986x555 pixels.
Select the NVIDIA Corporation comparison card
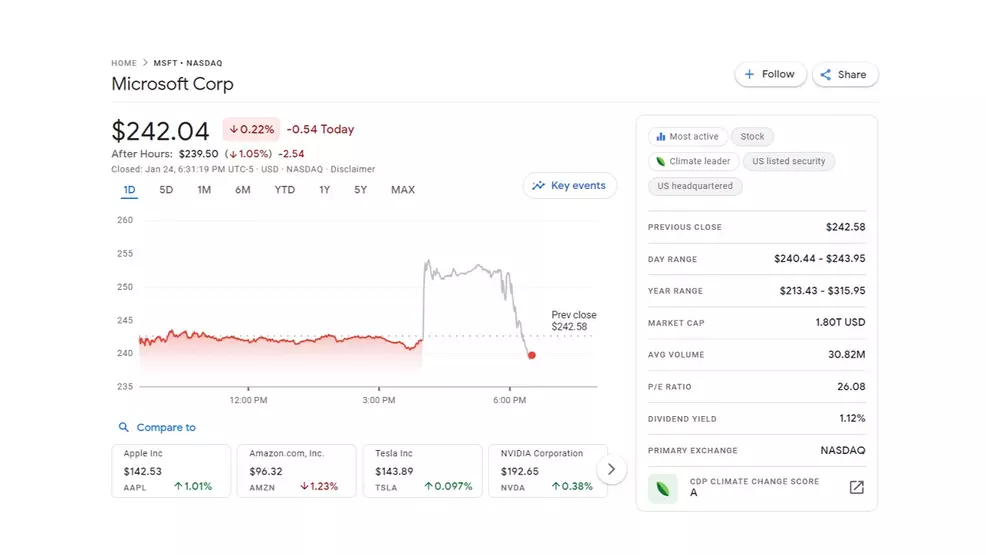(547, 470)
